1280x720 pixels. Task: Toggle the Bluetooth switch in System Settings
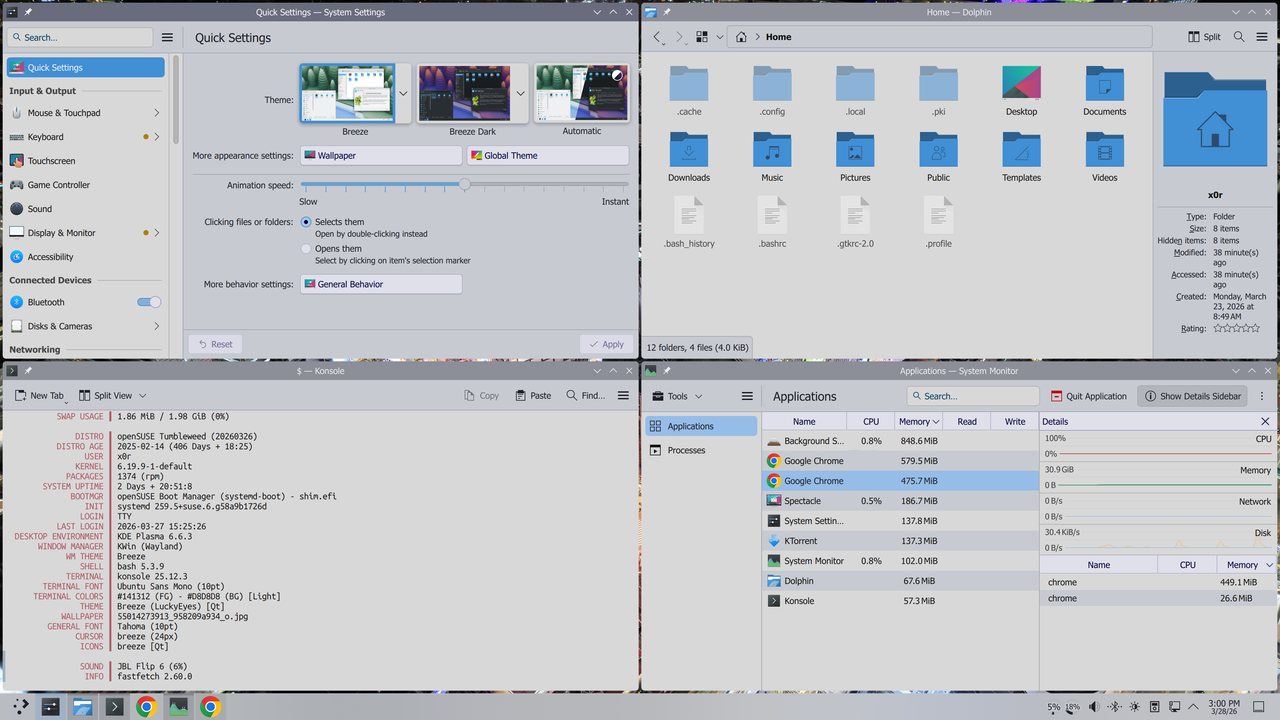(x=149, y=302)
